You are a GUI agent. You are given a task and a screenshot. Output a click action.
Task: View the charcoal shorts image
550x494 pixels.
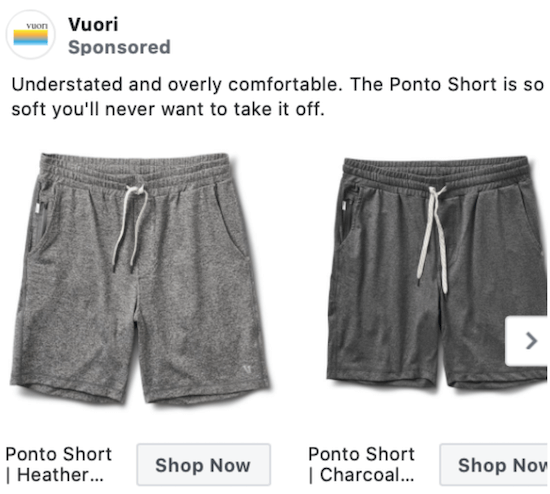tap(437, 272)
